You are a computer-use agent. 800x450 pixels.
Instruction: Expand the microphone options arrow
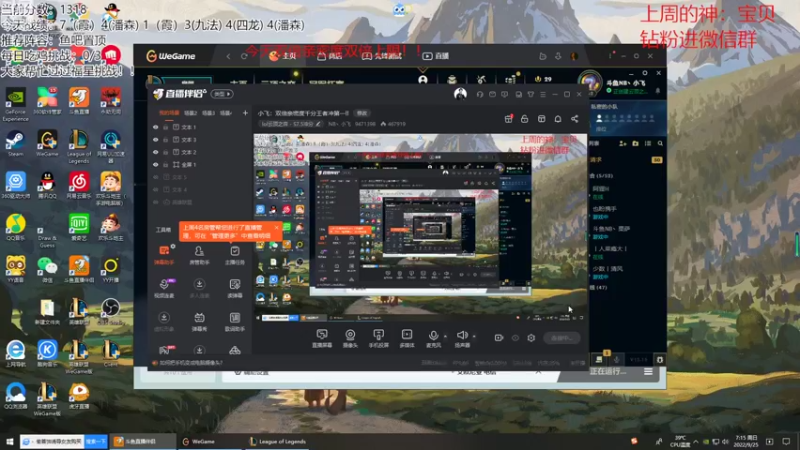(x=445, y=336)
